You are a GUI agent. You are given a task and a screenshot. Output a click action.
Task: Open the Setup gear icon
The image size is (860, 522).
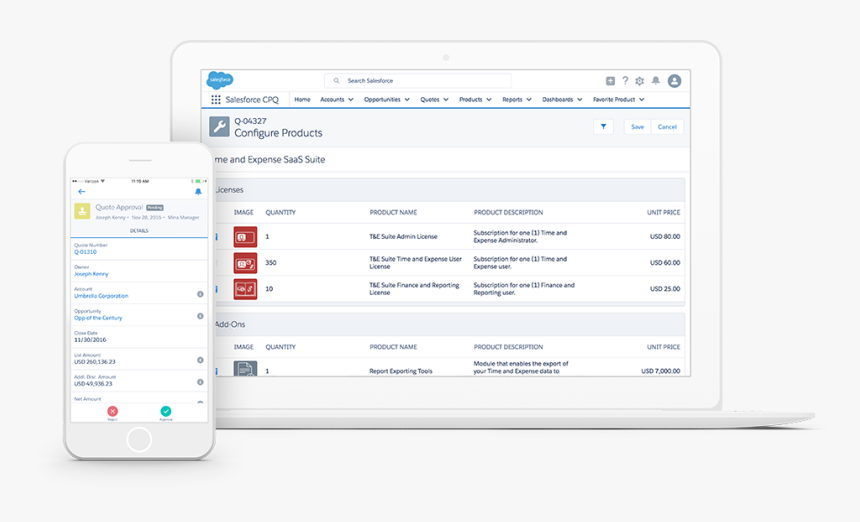pos(640,81)
